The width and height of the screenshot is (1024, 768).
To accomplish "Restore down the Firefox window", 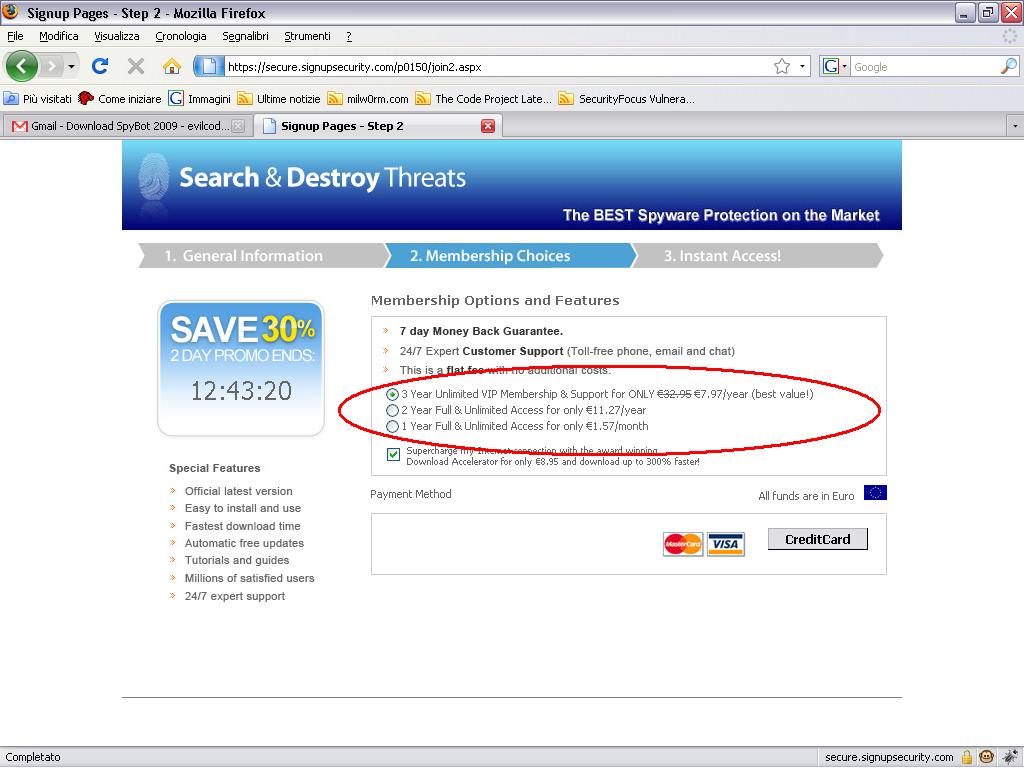I will (988, 13).
